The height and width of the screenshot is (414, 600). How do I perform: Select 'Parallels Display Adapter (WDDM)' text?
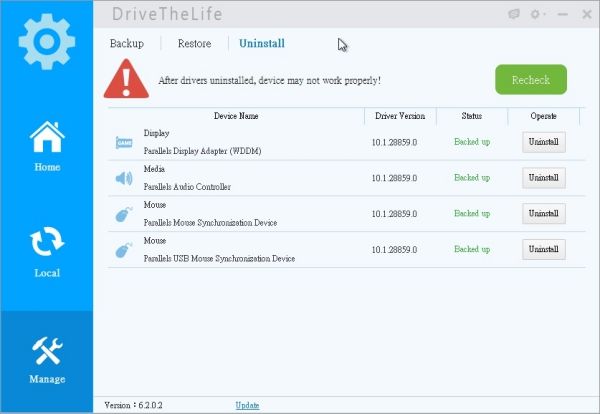tap(202, 151)
